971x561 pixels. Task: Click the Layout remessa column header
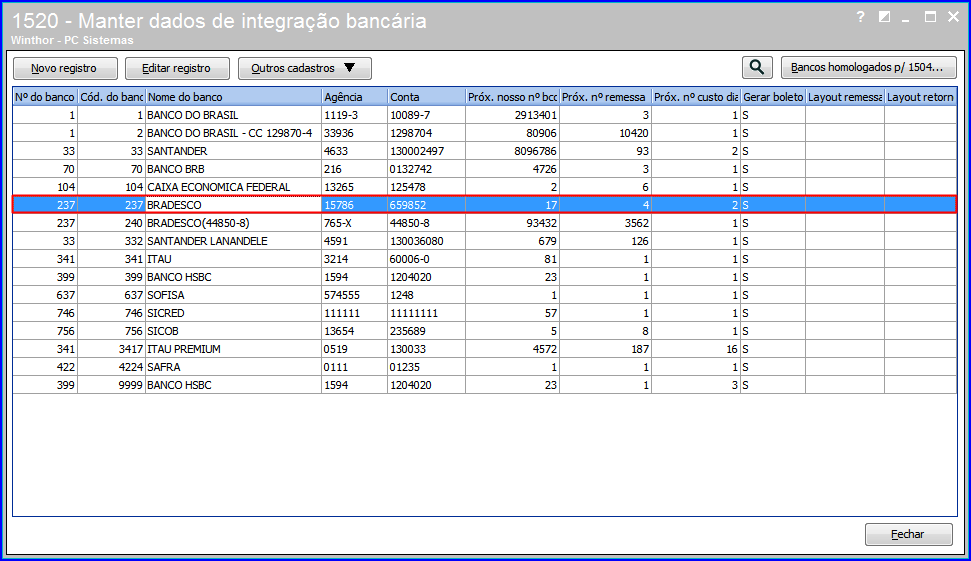[x=845, y=97]
